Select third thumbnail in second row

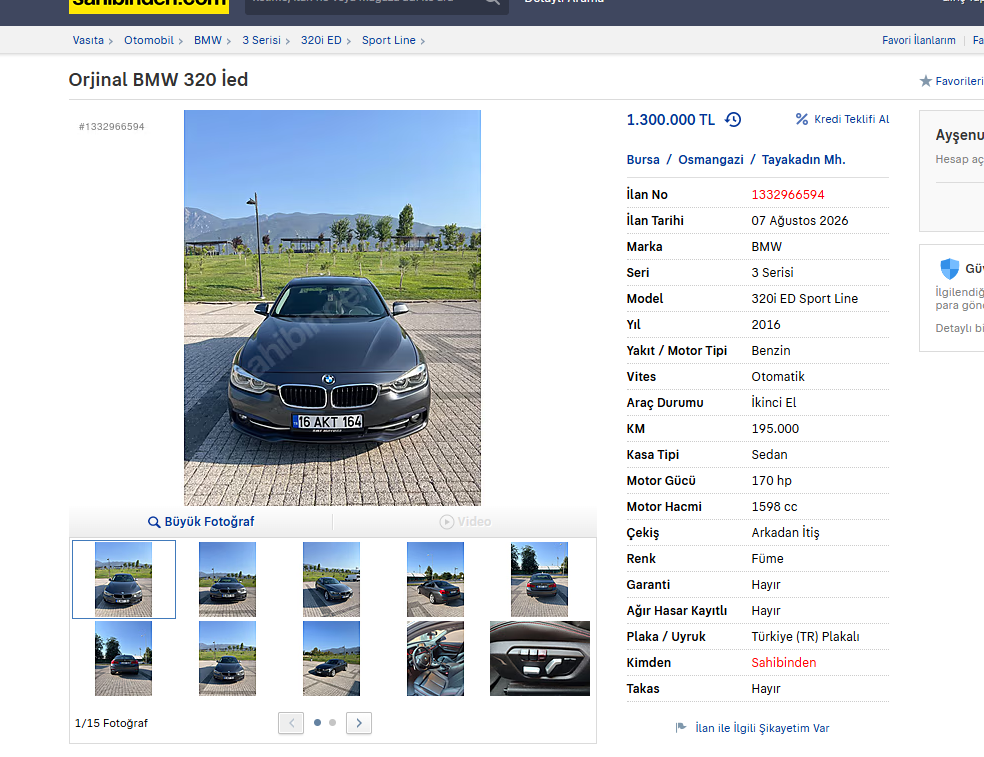coord(331,658)
